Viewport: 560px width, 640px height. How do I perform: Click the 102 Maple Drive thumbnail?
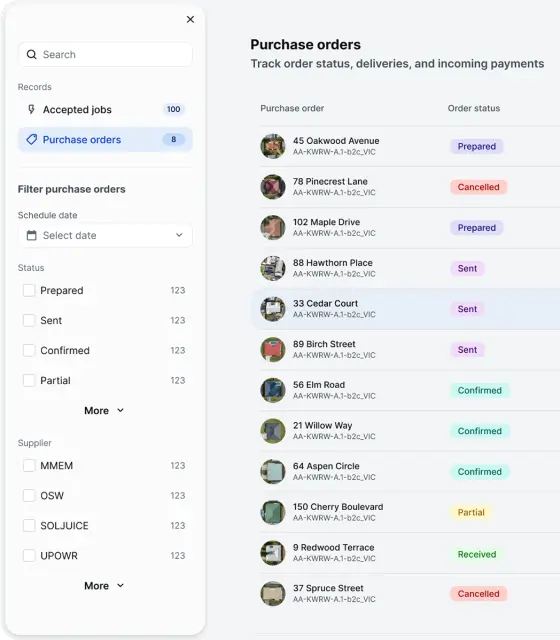(273, 227)
